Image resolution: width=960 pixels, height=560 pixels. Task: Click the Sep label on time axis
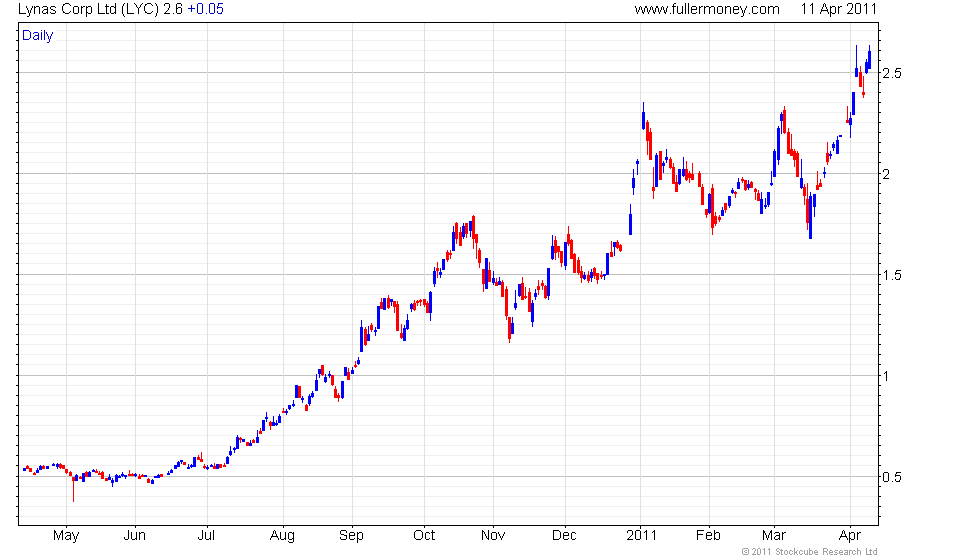(351, 536)
